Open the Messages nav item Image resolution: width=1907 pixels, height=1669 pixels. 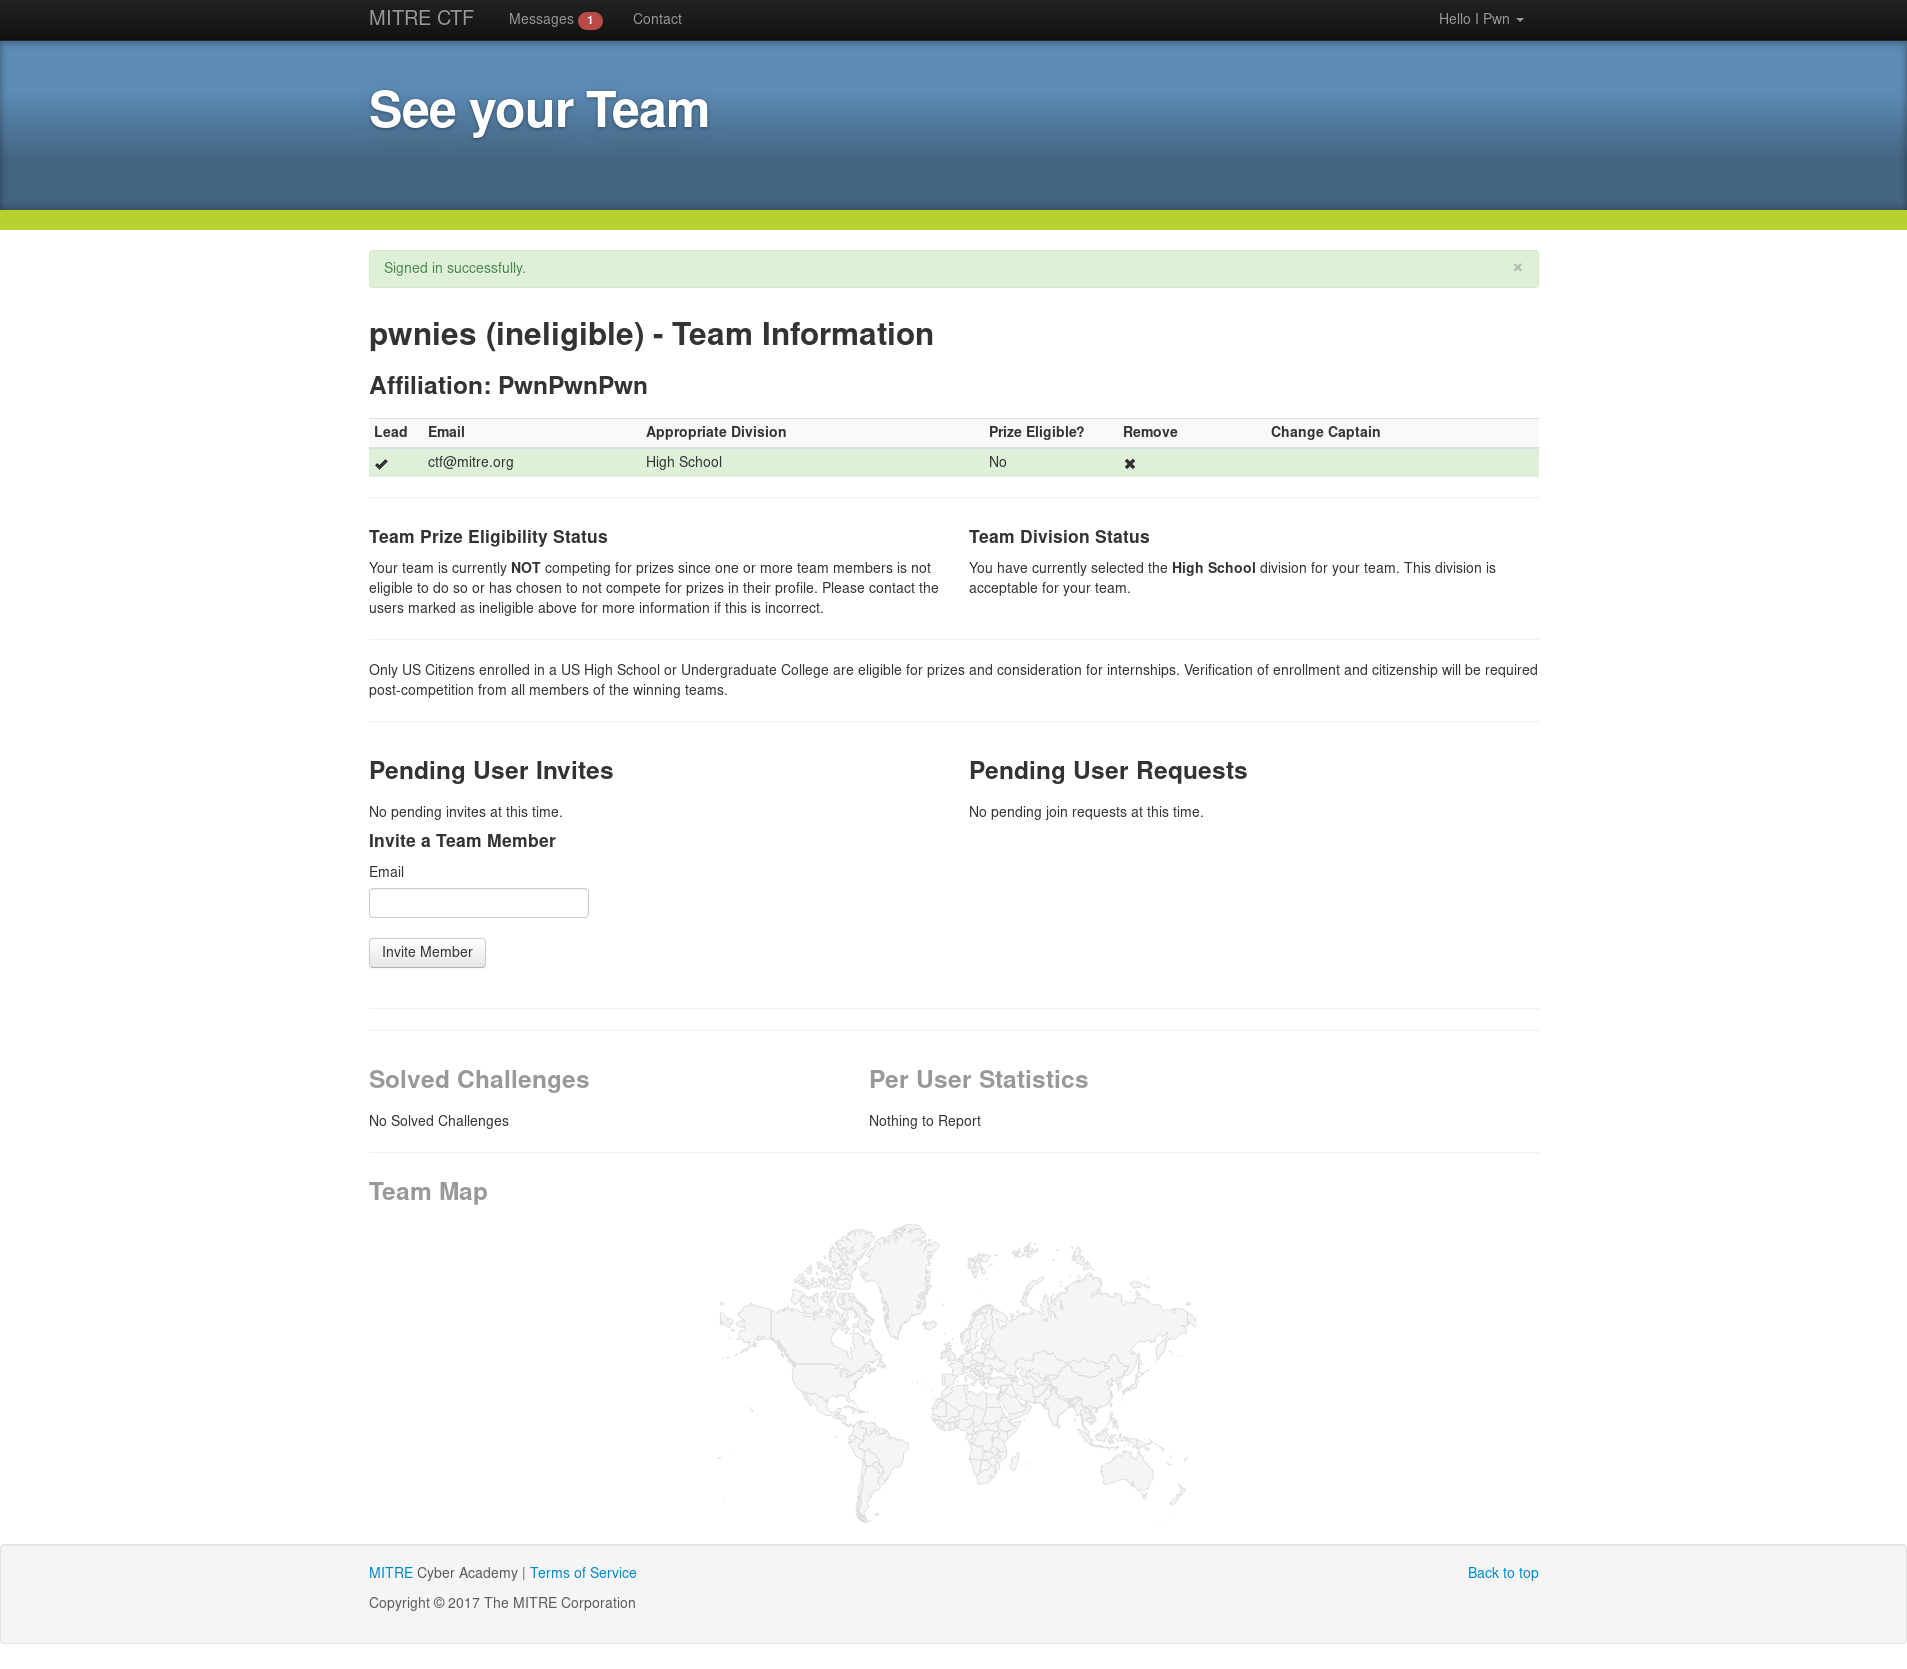point(555,19)
